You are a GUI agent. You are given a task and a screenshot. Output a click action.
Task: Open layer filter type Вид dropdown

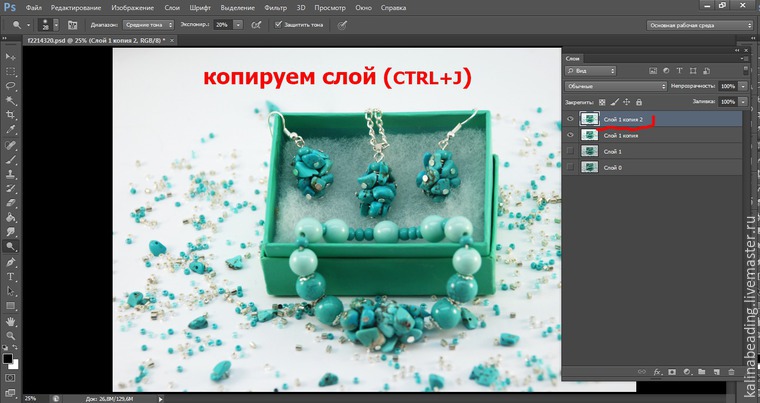[590, 71]
